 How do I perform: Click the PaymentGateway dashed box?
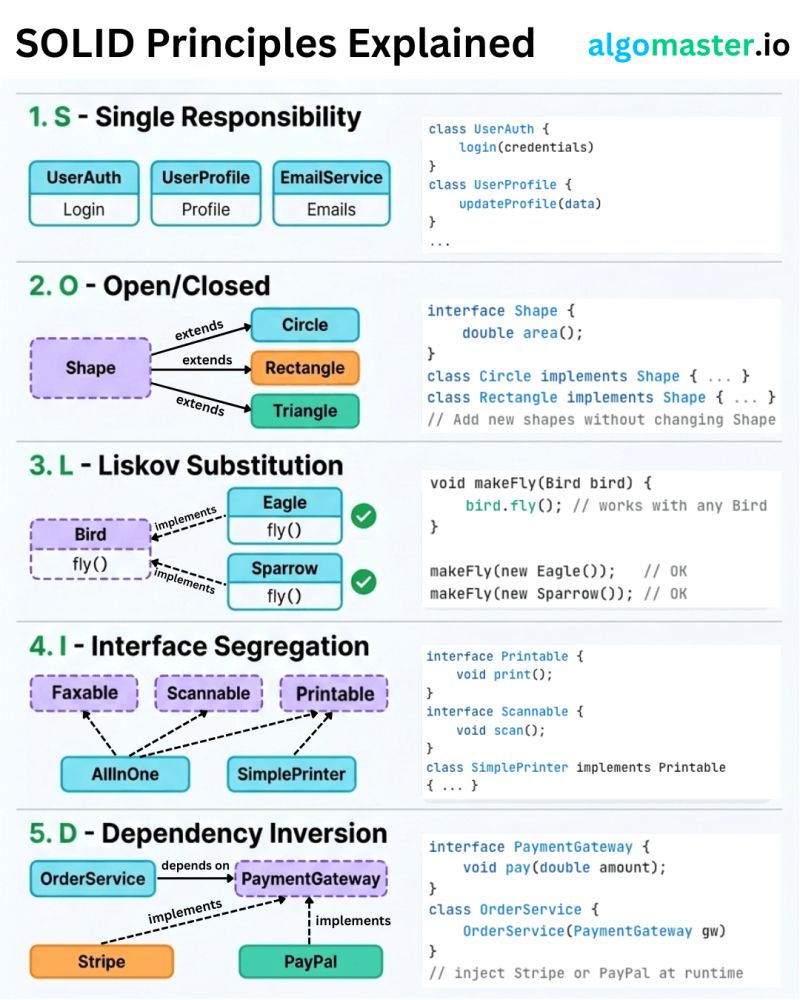point(311,880)
